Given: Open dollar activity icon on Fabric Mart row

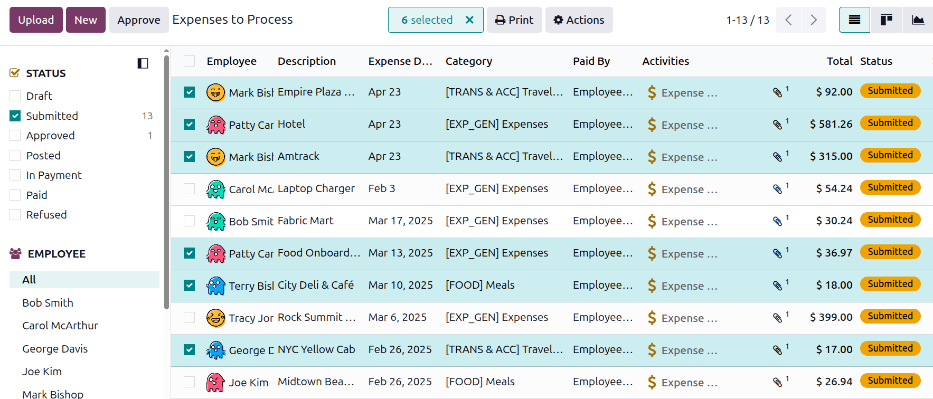Looking at the screenshot, I should tap(652, 221).
